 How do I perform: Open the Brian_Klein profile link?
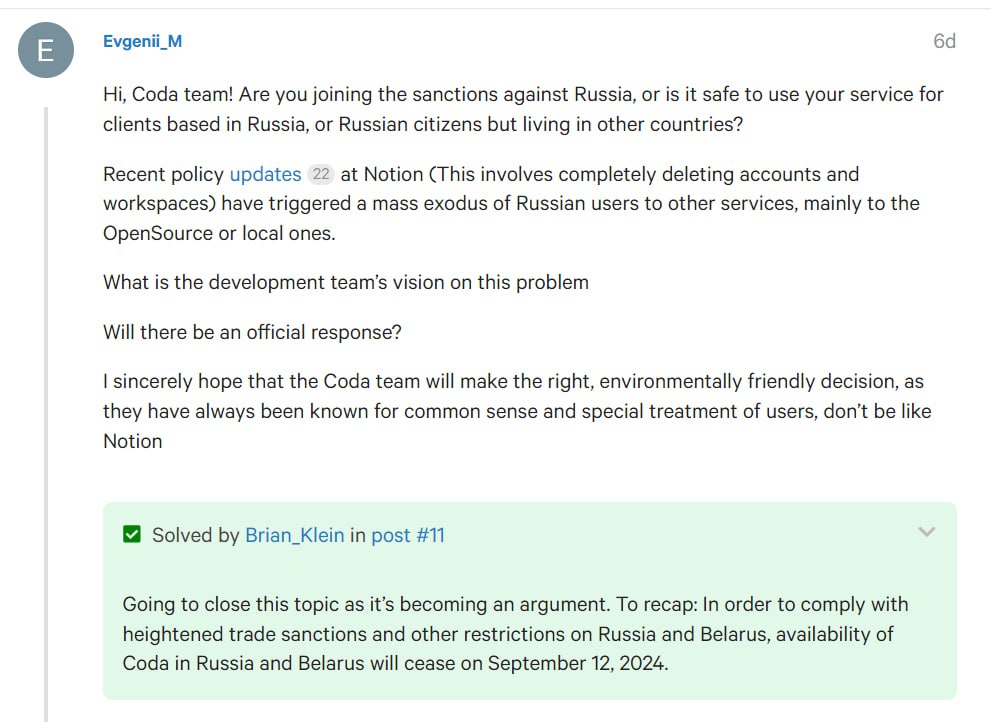coord(294,535)
